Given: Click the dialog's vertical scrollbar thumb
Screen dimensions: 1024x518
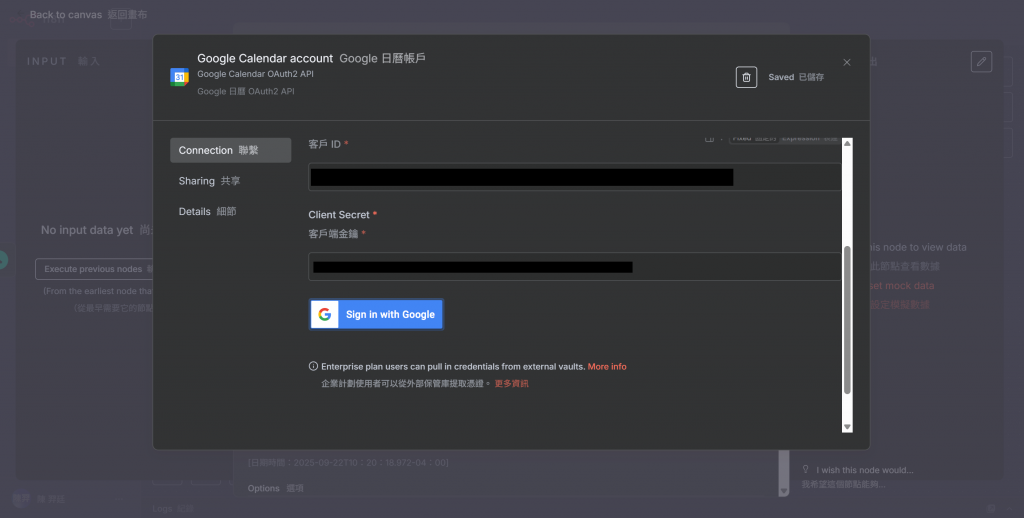Looking at the screenshot, I should [847, 320].
